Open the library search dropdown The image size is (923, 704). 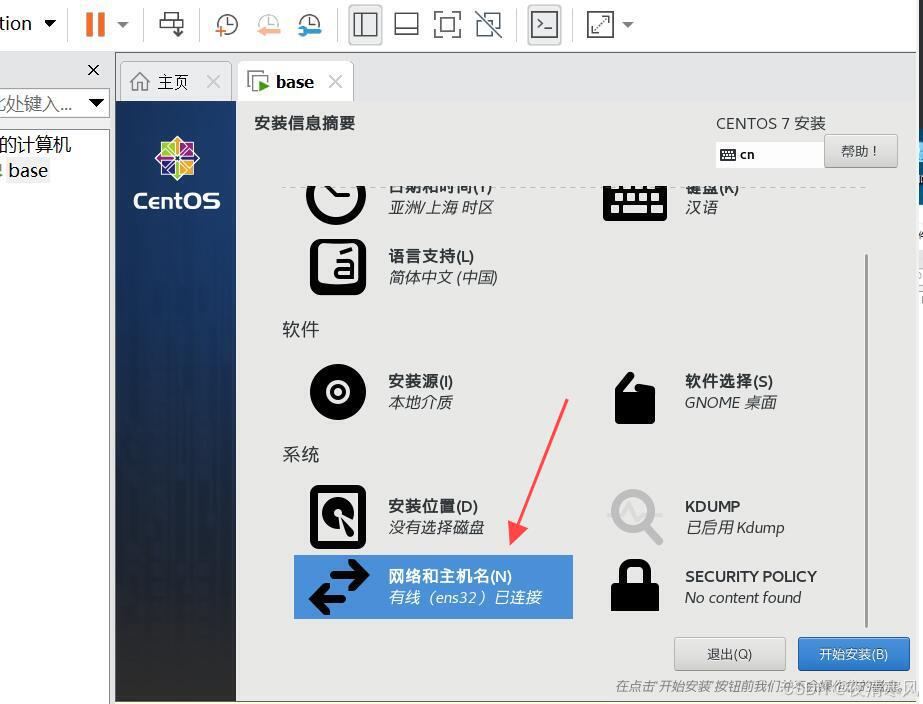(97, 104)
